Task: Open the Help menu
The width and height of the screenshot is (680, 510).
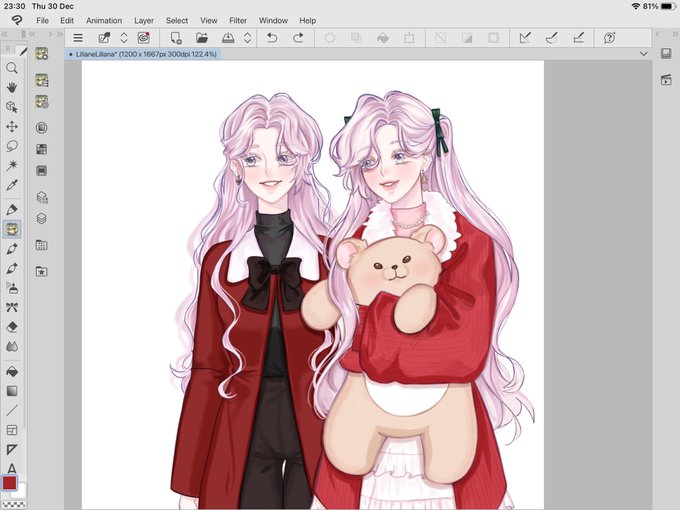Action: click(x=307, y=20)
